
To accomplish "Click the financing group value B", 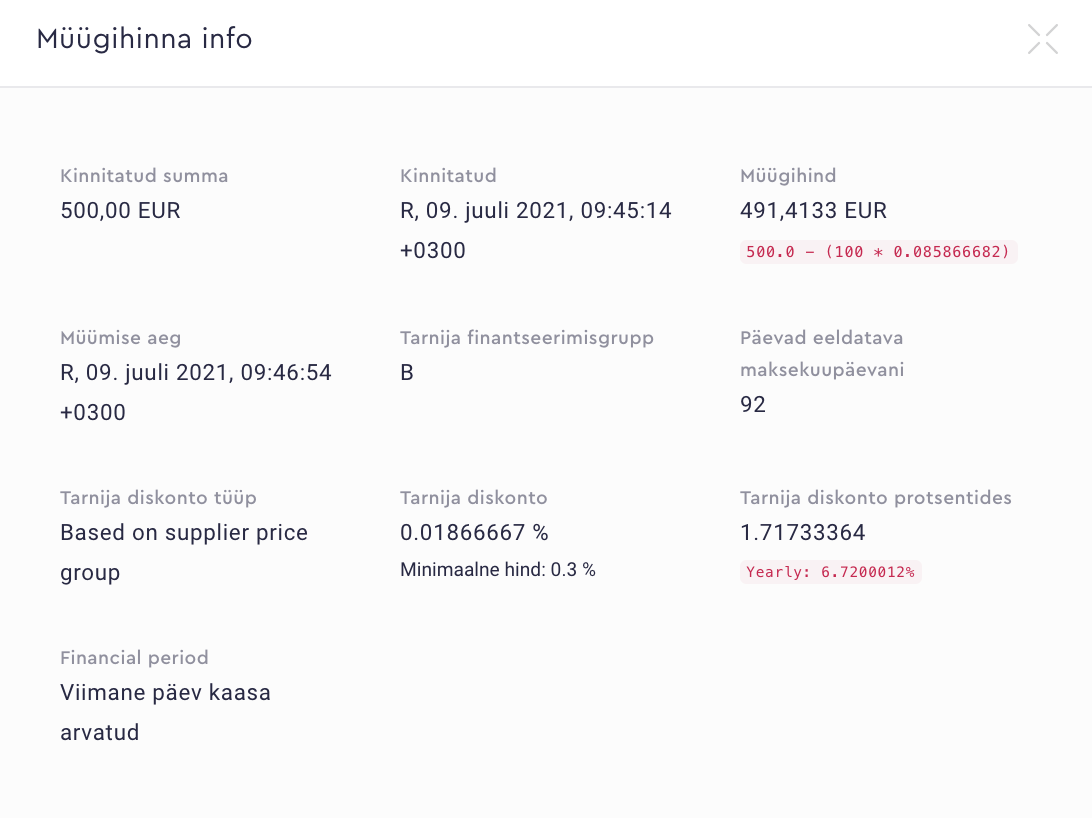I will pos(407,373).
